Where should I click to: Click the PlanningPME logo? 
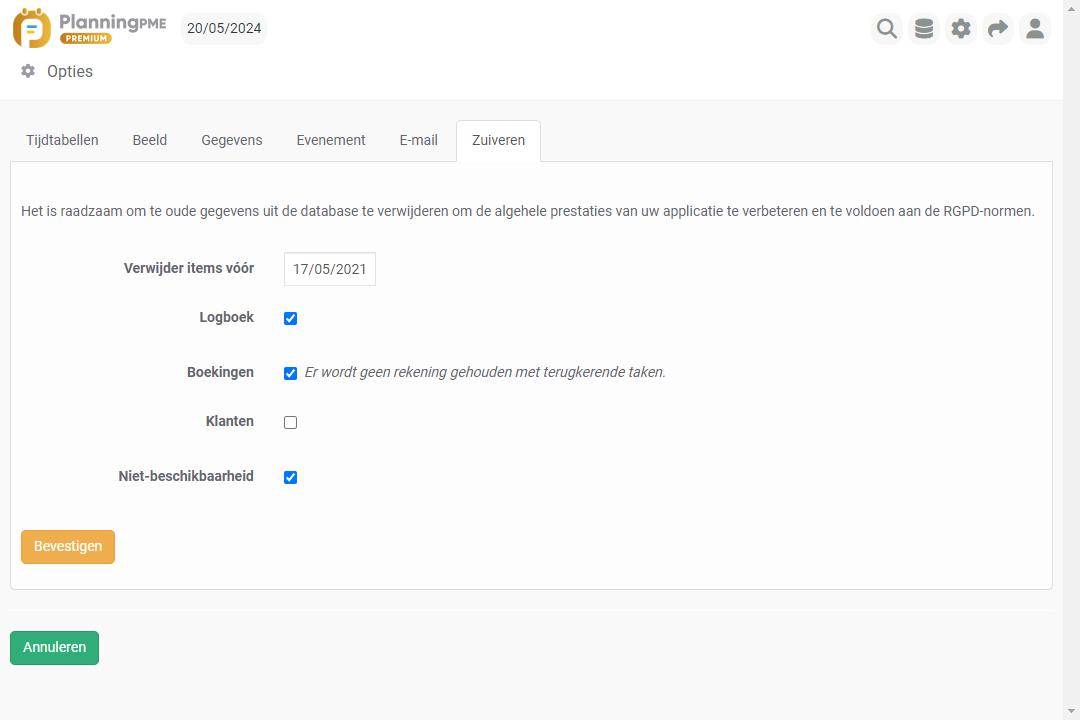pyautogui.click(x=90, y=28)
